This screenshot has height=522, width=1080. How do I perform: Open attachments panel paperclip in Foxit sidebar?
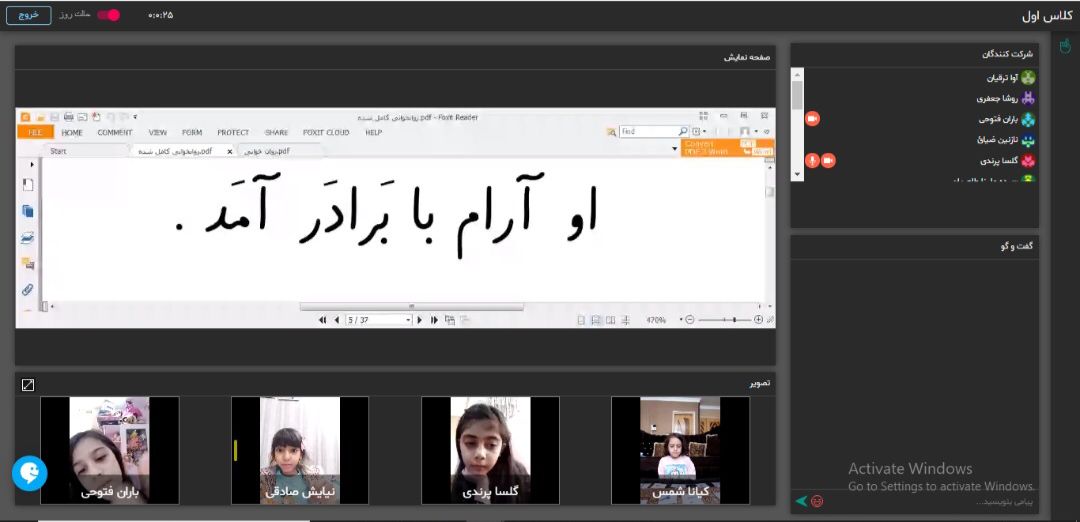point(28,290)
